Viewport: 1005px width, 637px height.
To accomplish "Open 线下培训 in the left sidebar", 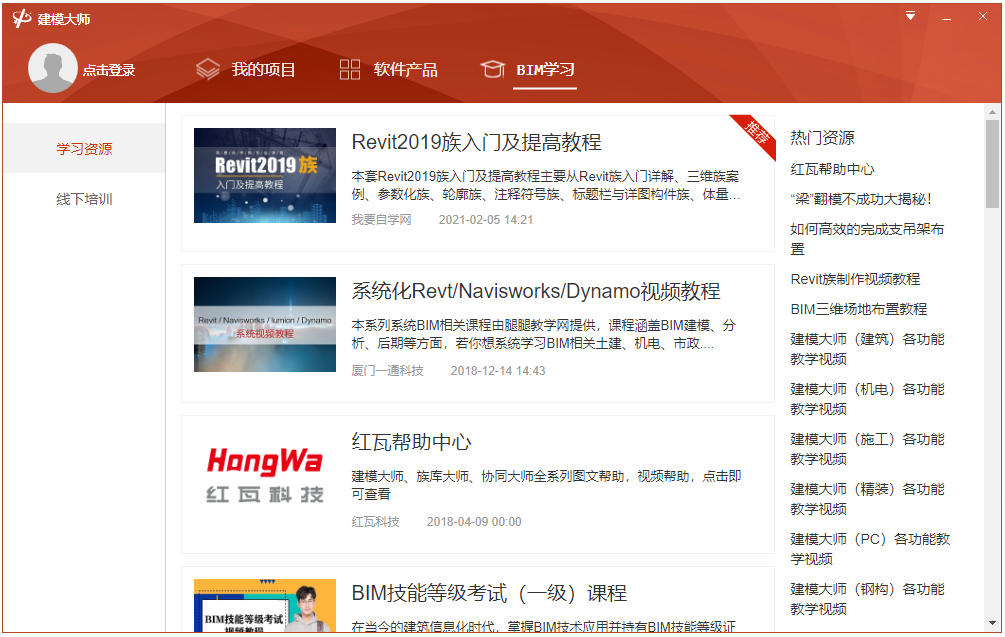I will point(84,199).
